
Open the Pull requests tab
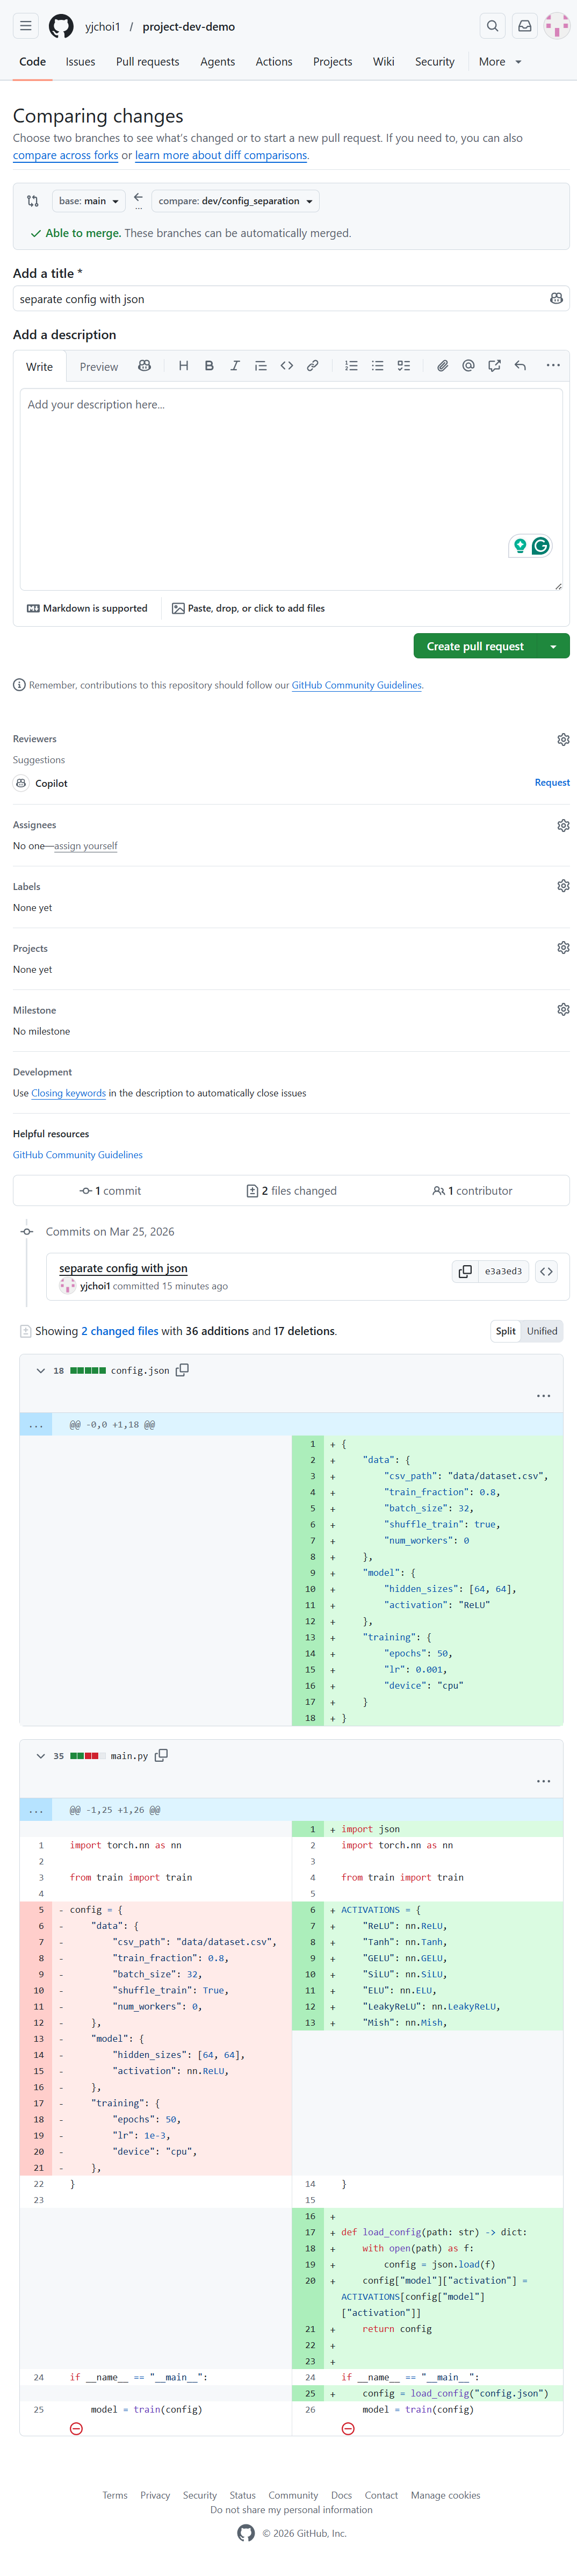click(x=147, y=62)
